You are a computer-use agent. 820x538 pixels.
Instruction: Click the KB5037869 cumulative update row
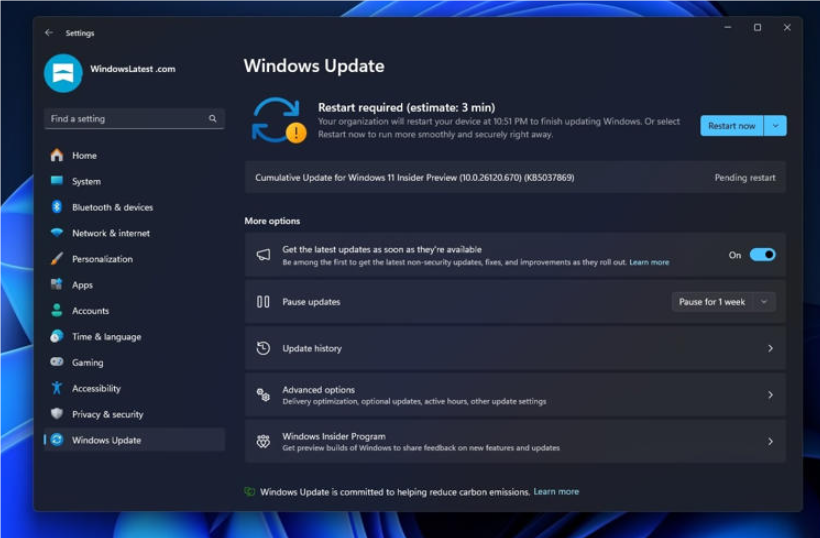point(515,177)
